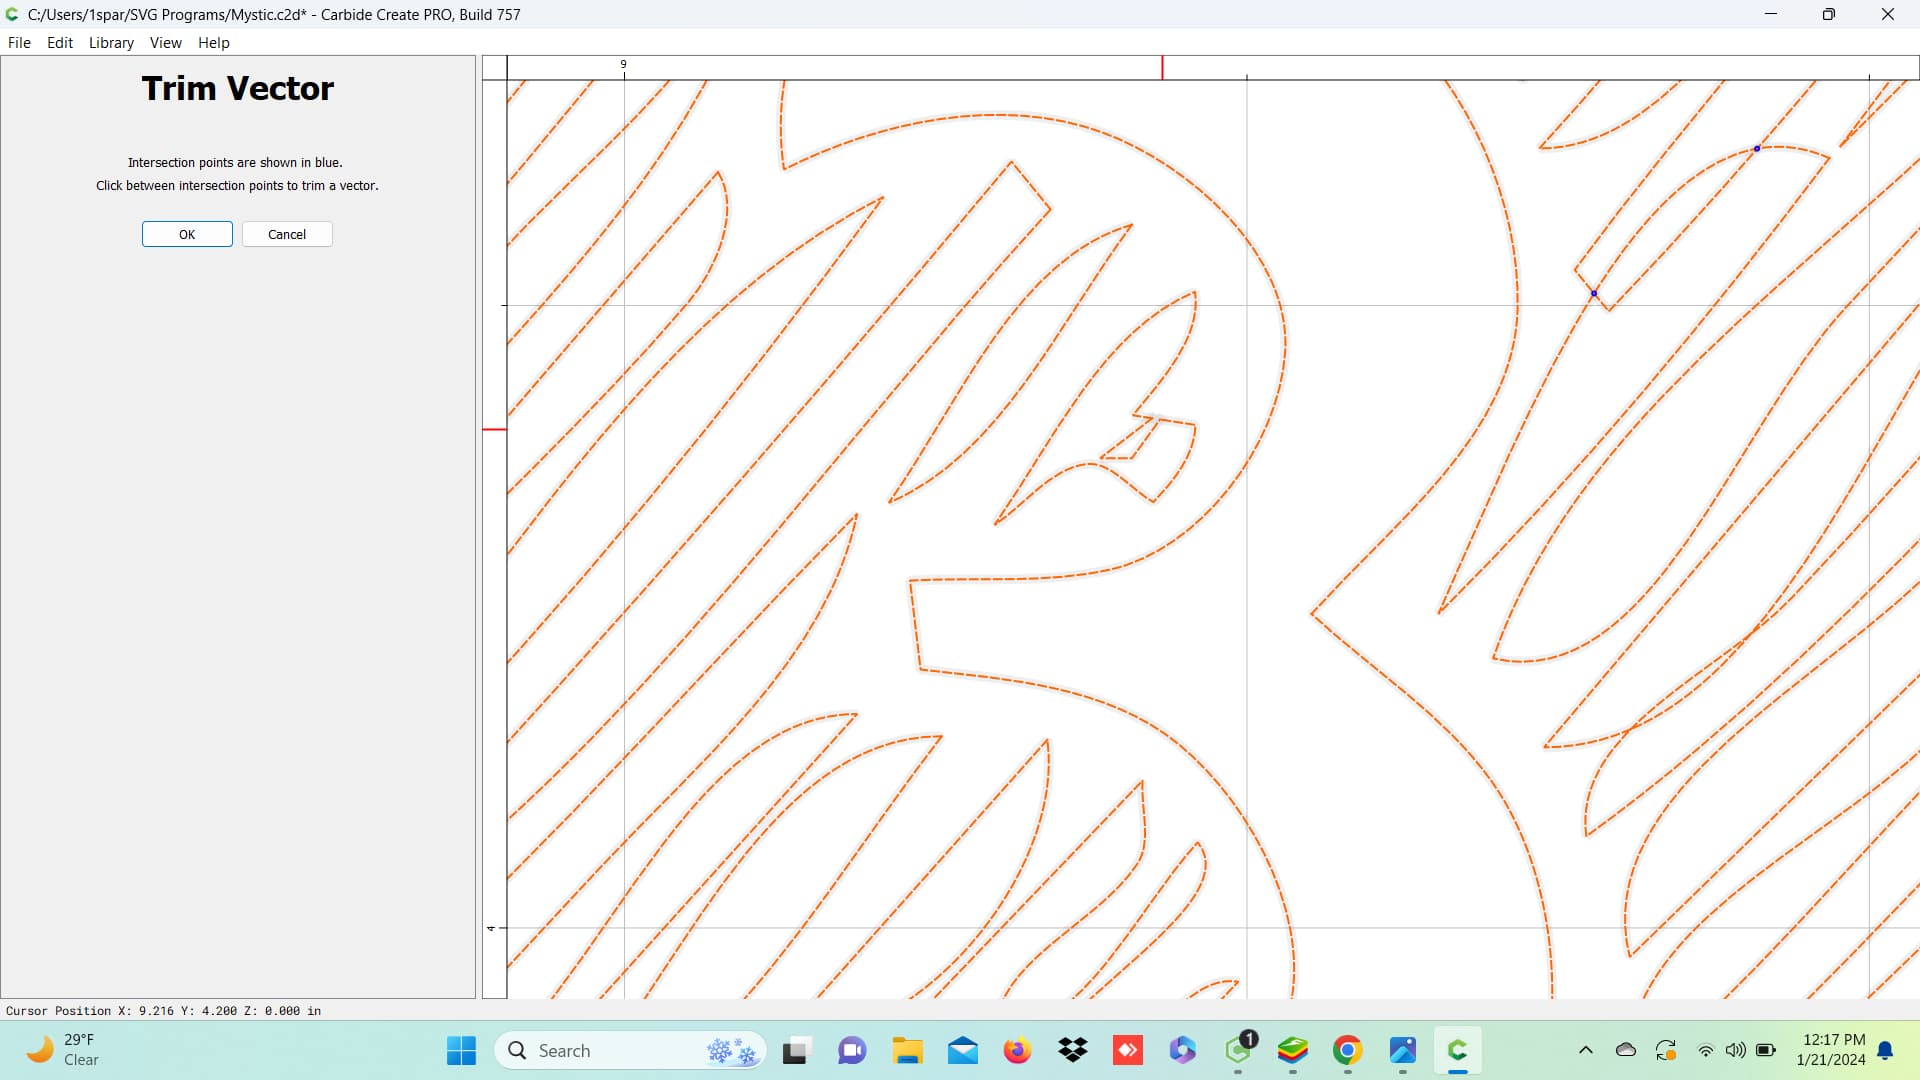Open the Library menu
Image resolution: width=1920 pixels, height=1080 pixels.
(111, 42)
